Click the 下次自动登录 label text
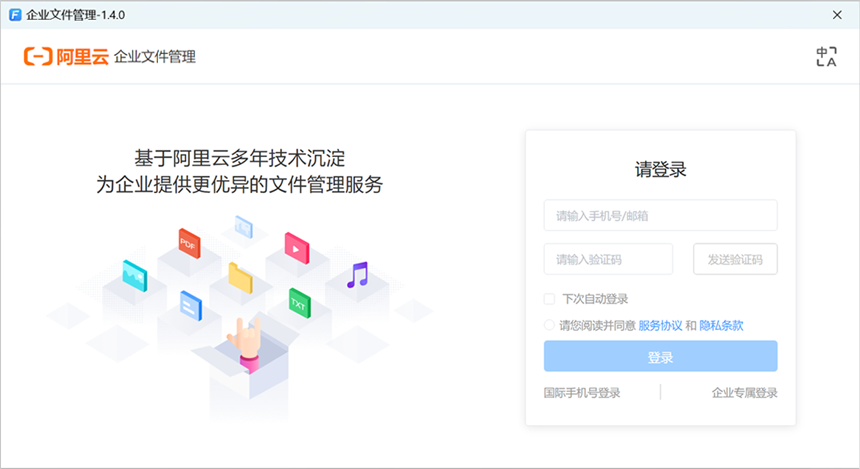 tap(595, 299)
